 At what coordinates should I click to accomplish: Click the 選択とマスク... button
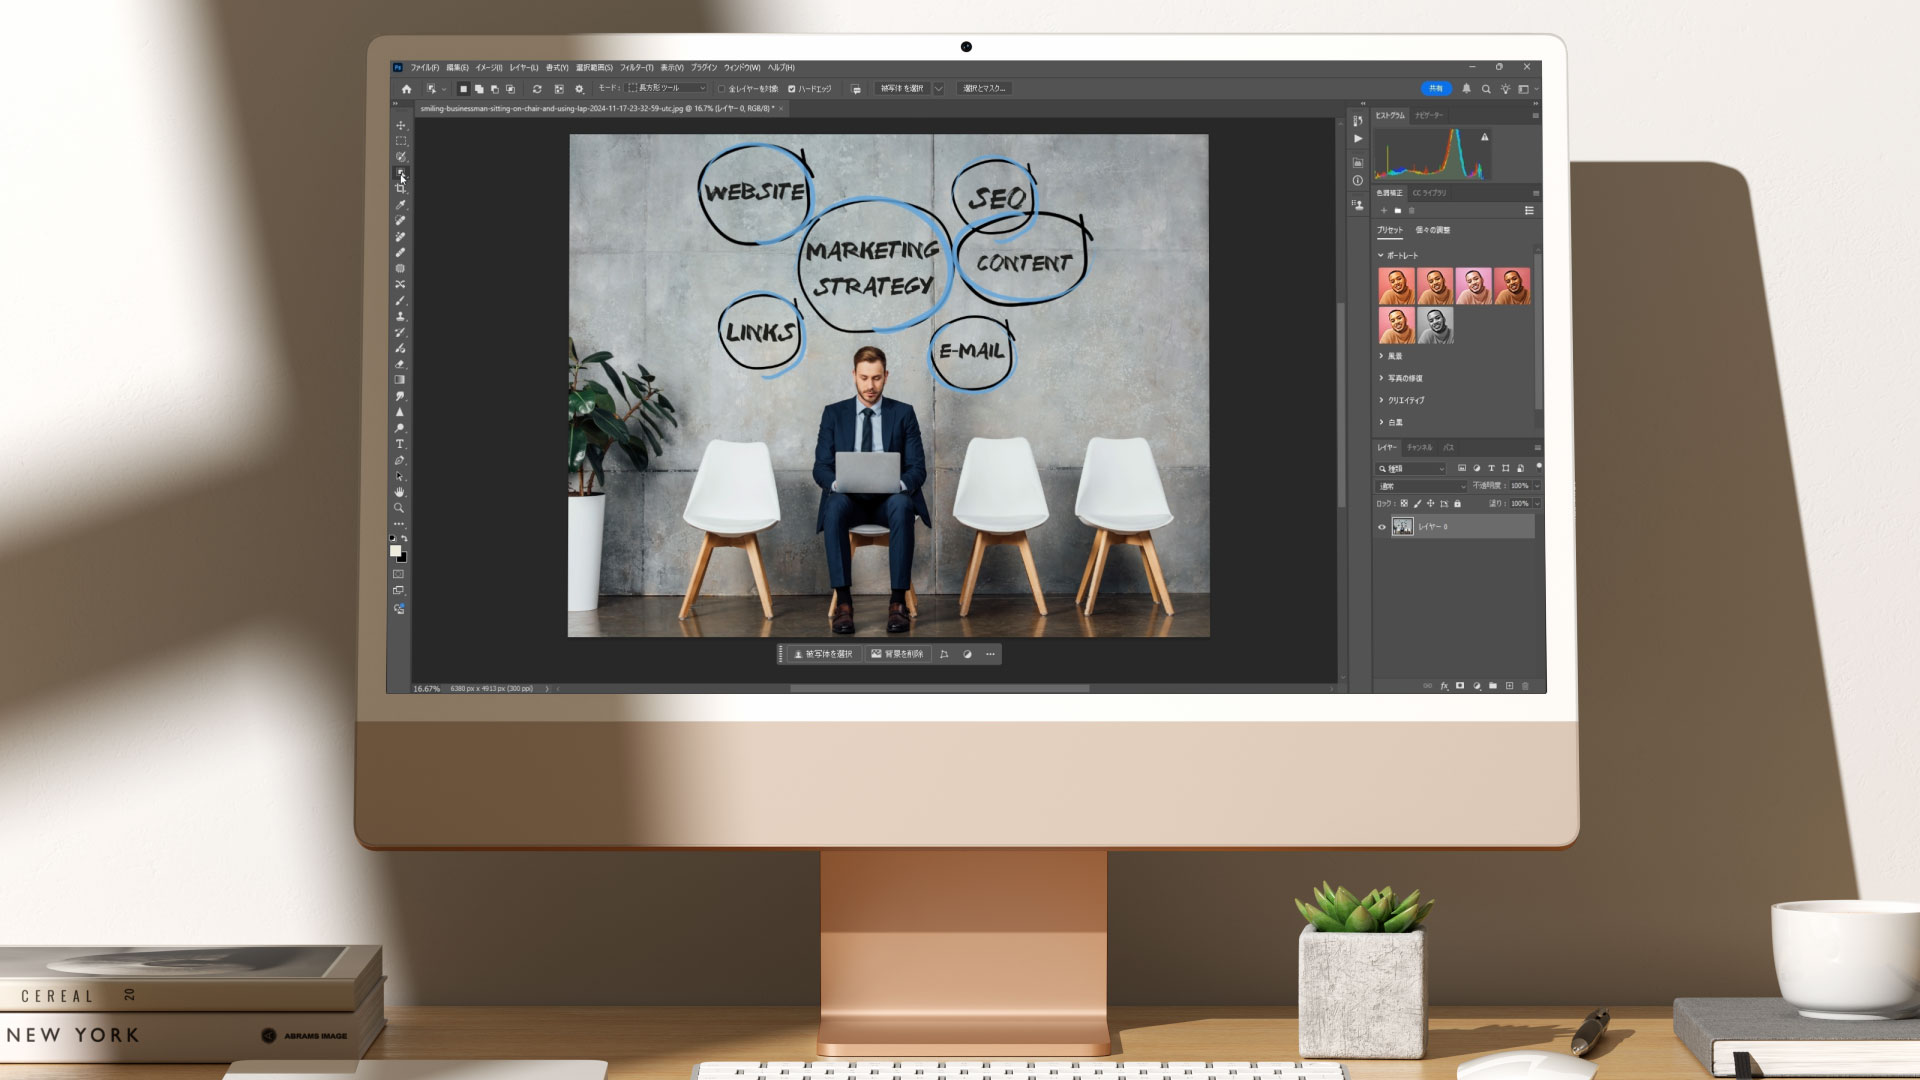pos(984,89)
